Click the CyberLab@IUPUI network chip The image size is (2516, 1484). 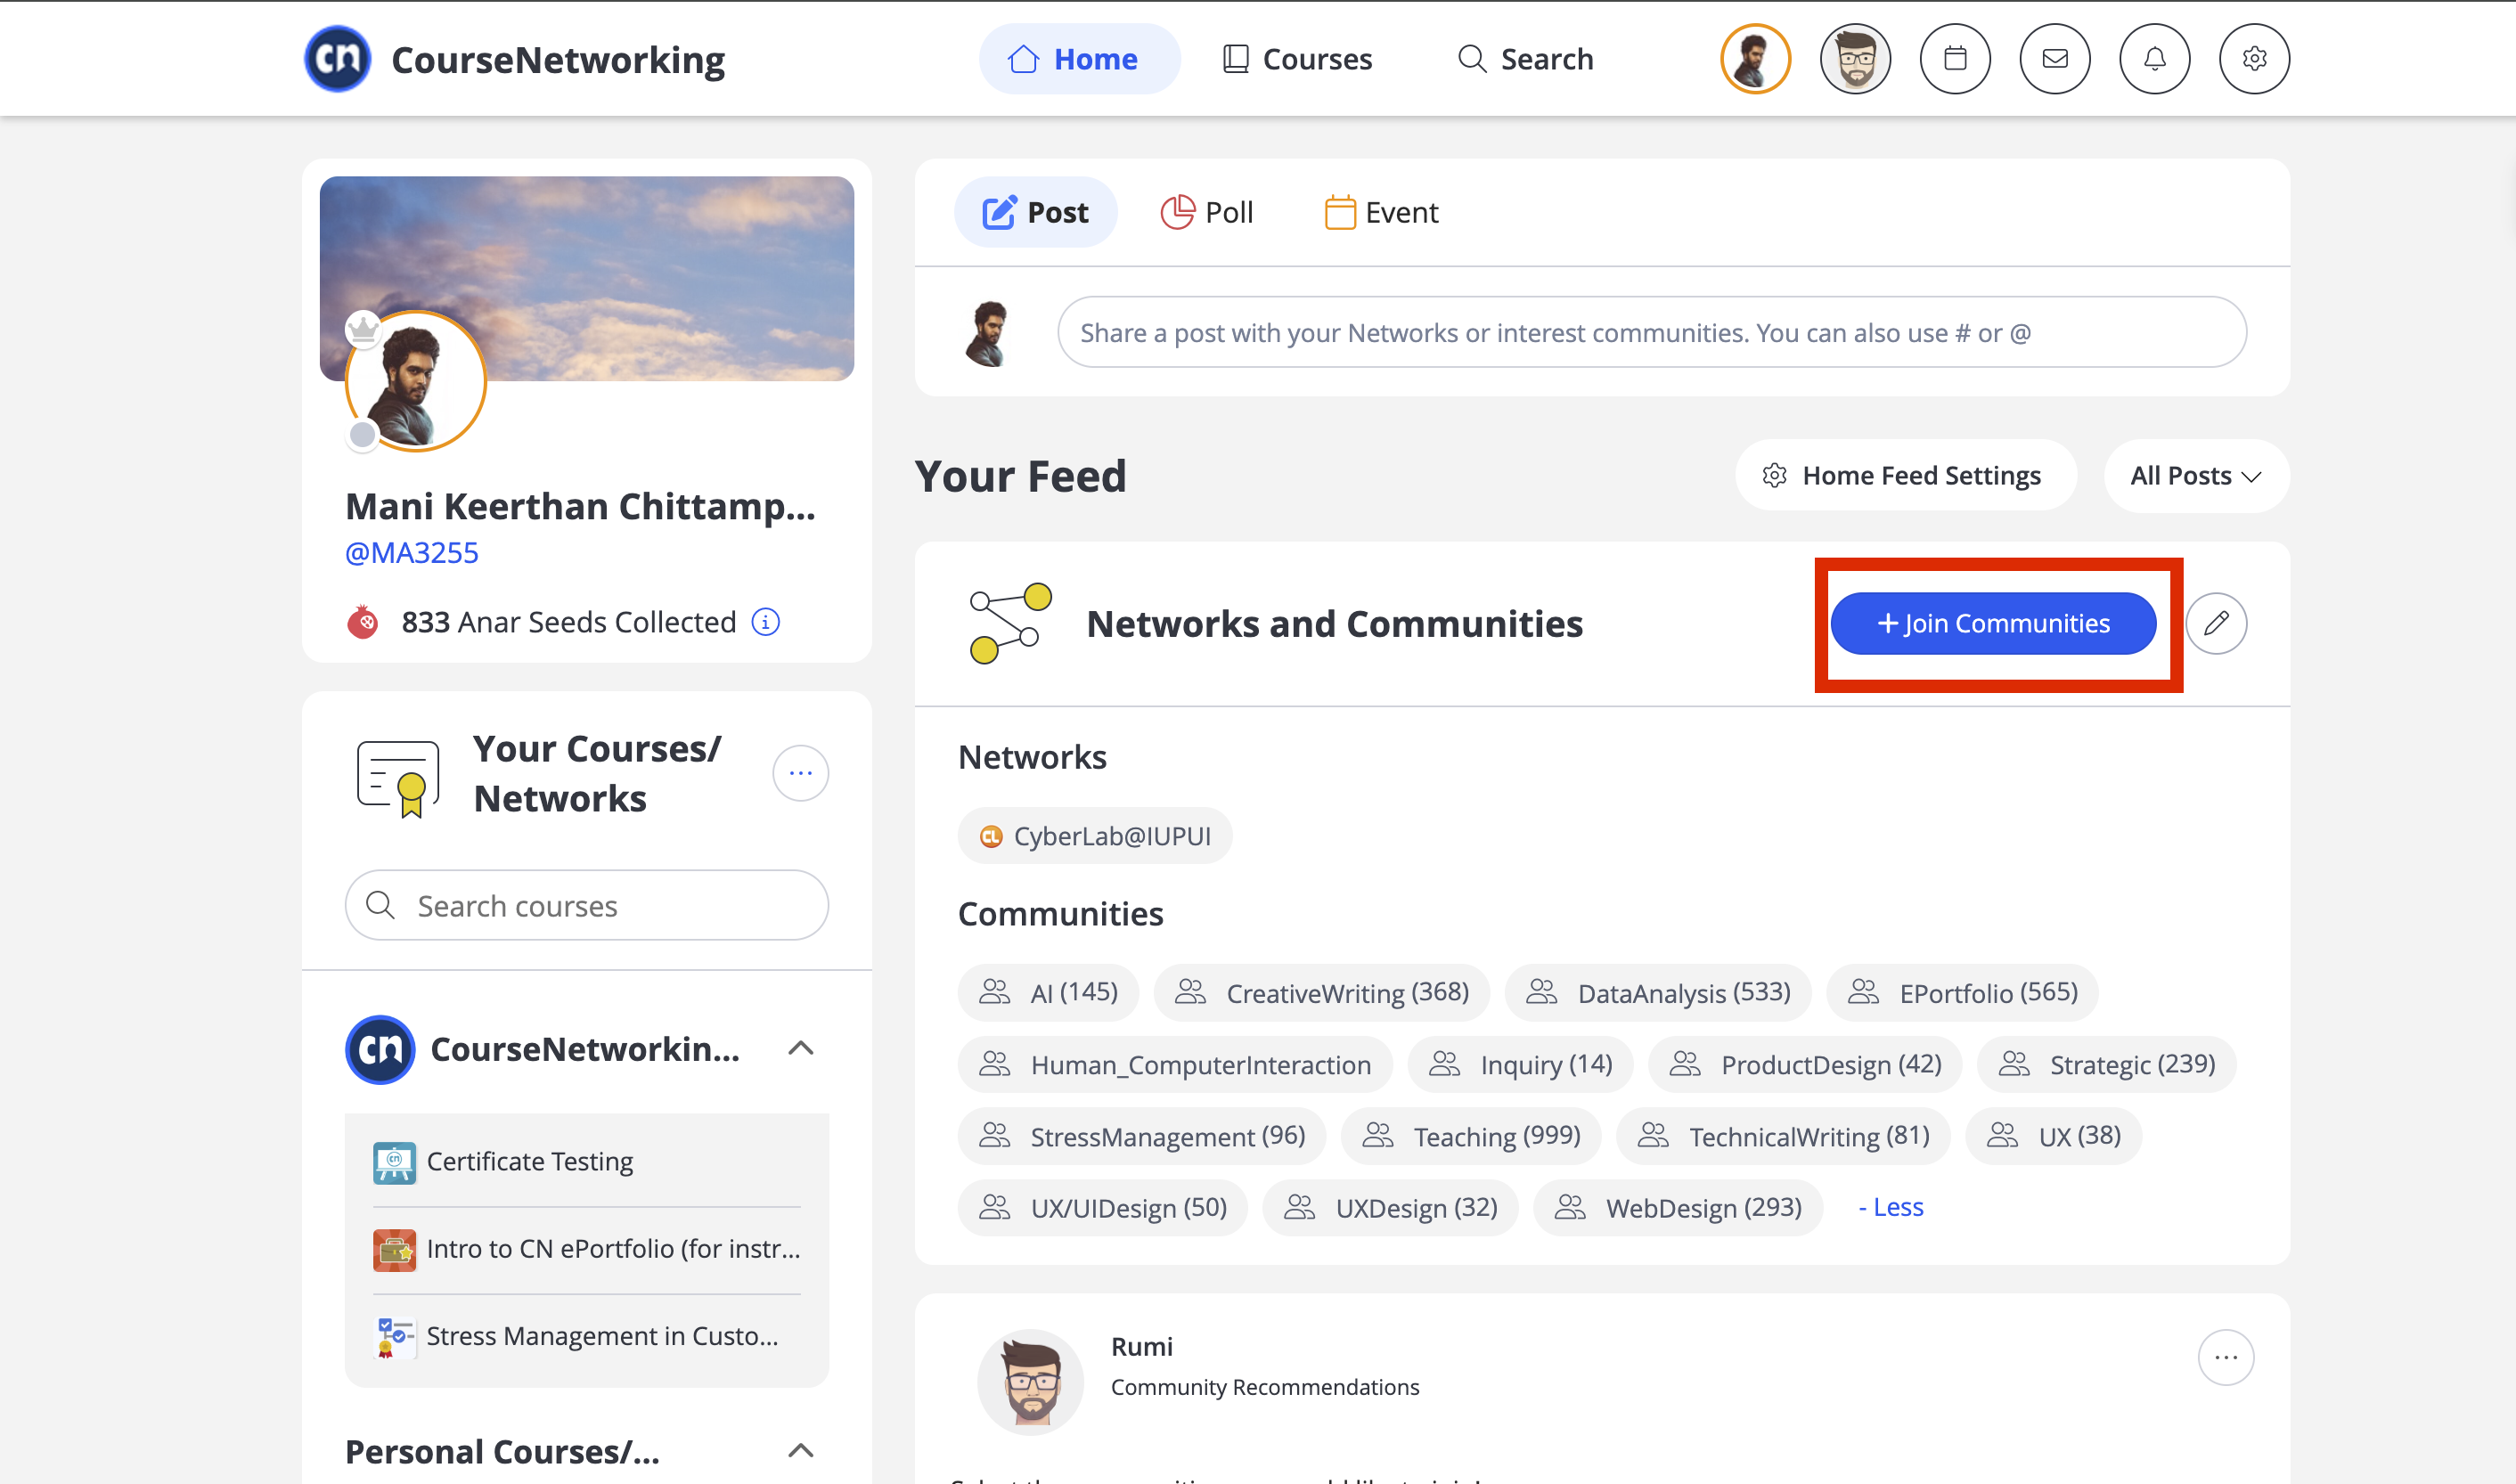1095,836
